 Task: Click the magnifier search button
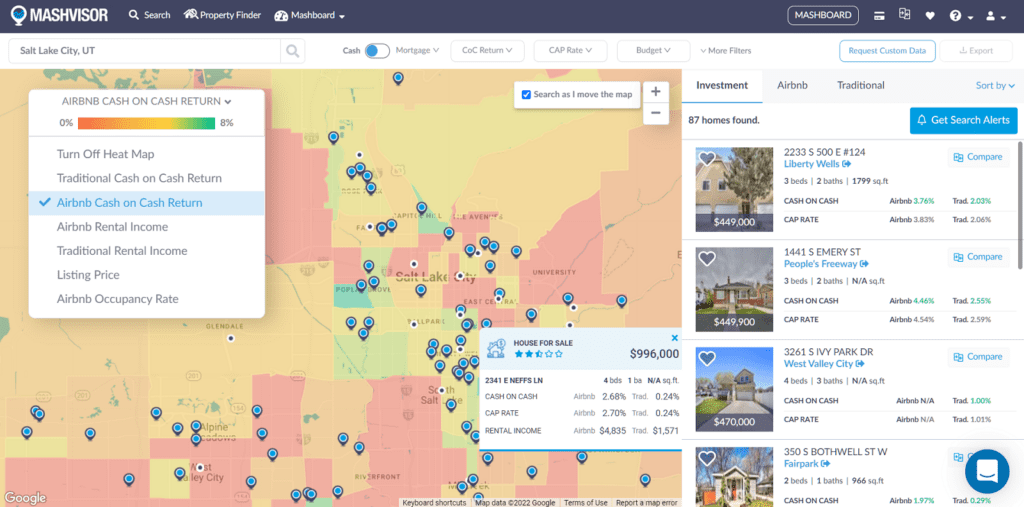tap(293, 51)
